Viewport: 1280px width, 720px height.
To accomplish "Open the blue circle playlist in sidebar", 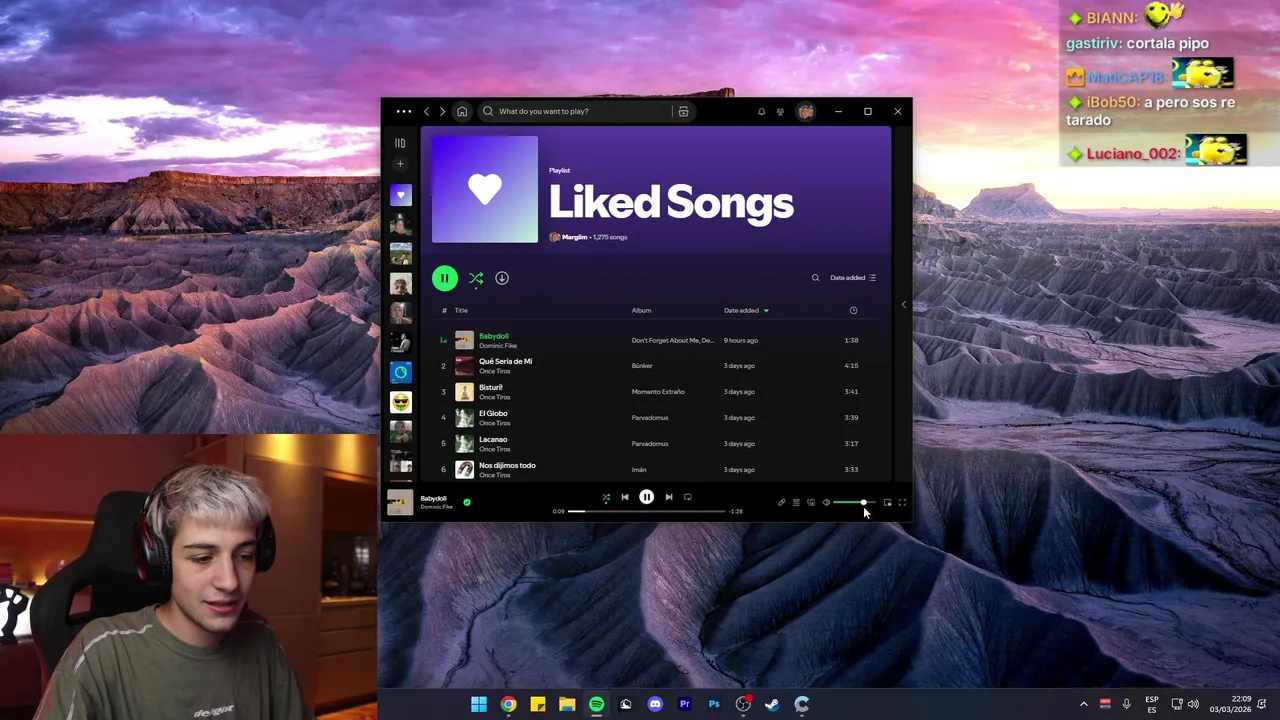I will click(400, 372).
